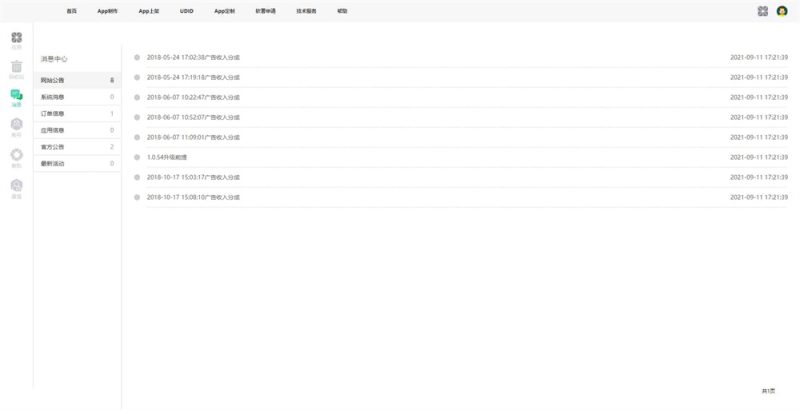This screenshot has width=800, height=410.
Task: Open the 2018-06-07 10:52:07 广告收入分成 message
Action: 193,117
